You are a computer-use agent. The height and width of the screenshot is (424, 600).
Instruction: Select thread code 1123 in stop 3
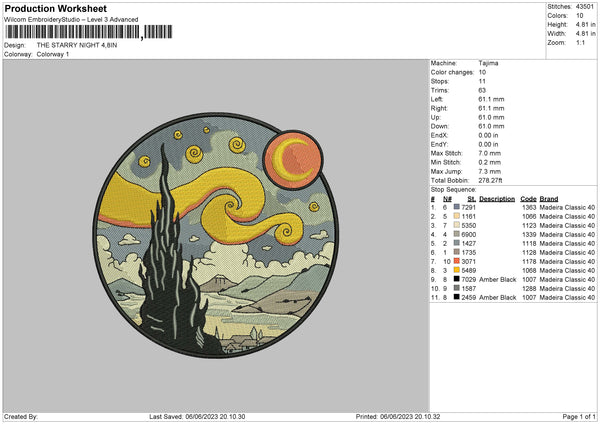(x=529, y=225)
